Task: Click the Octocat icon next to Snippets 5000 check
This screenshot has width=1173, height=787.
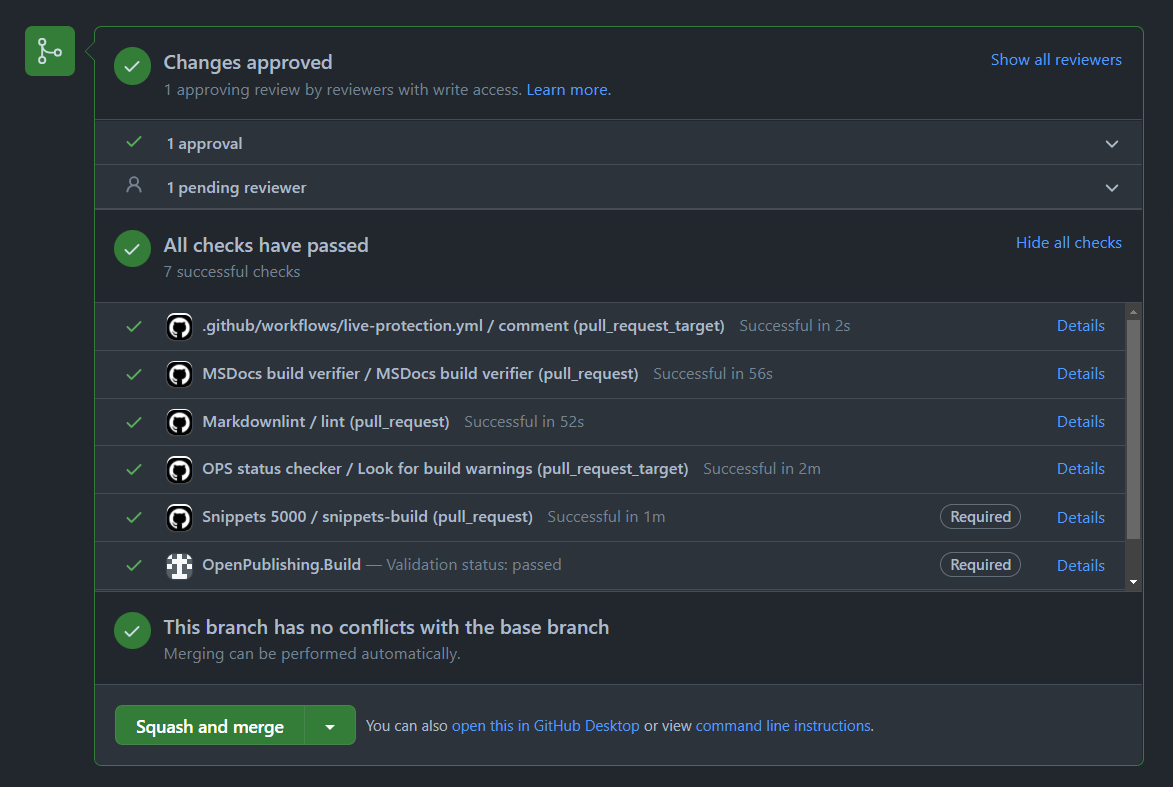Action: click(x=179, y=517)
